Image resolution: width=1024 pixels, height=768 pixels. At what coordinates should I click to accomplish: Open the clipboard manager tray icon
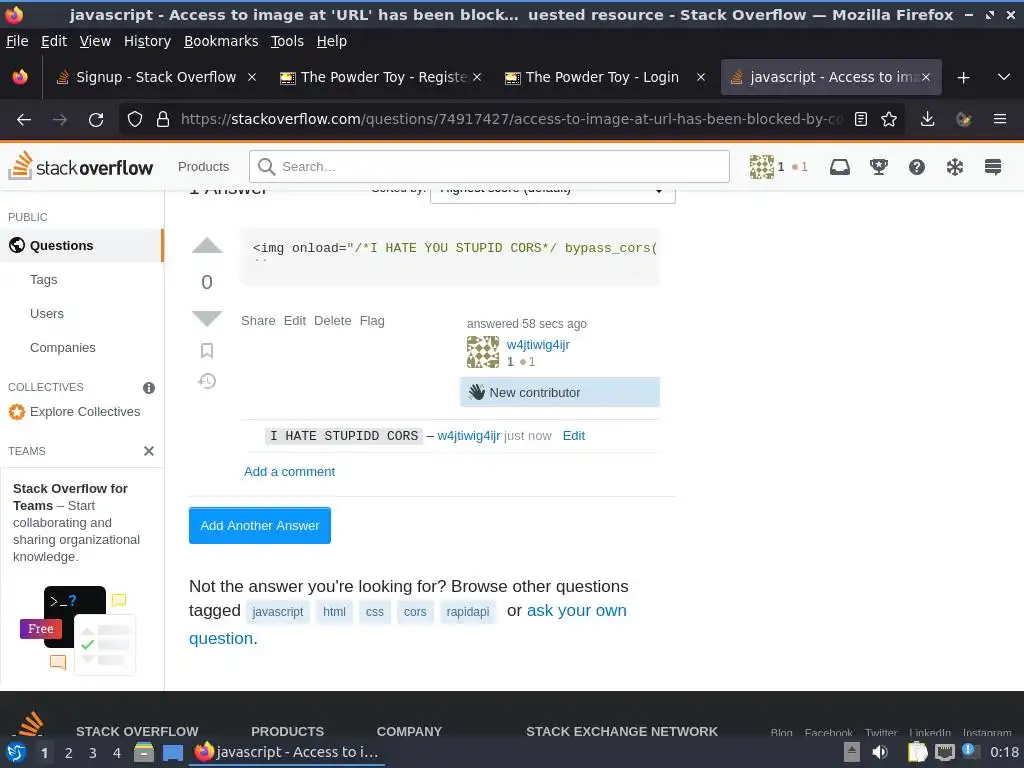click(917, 752)
